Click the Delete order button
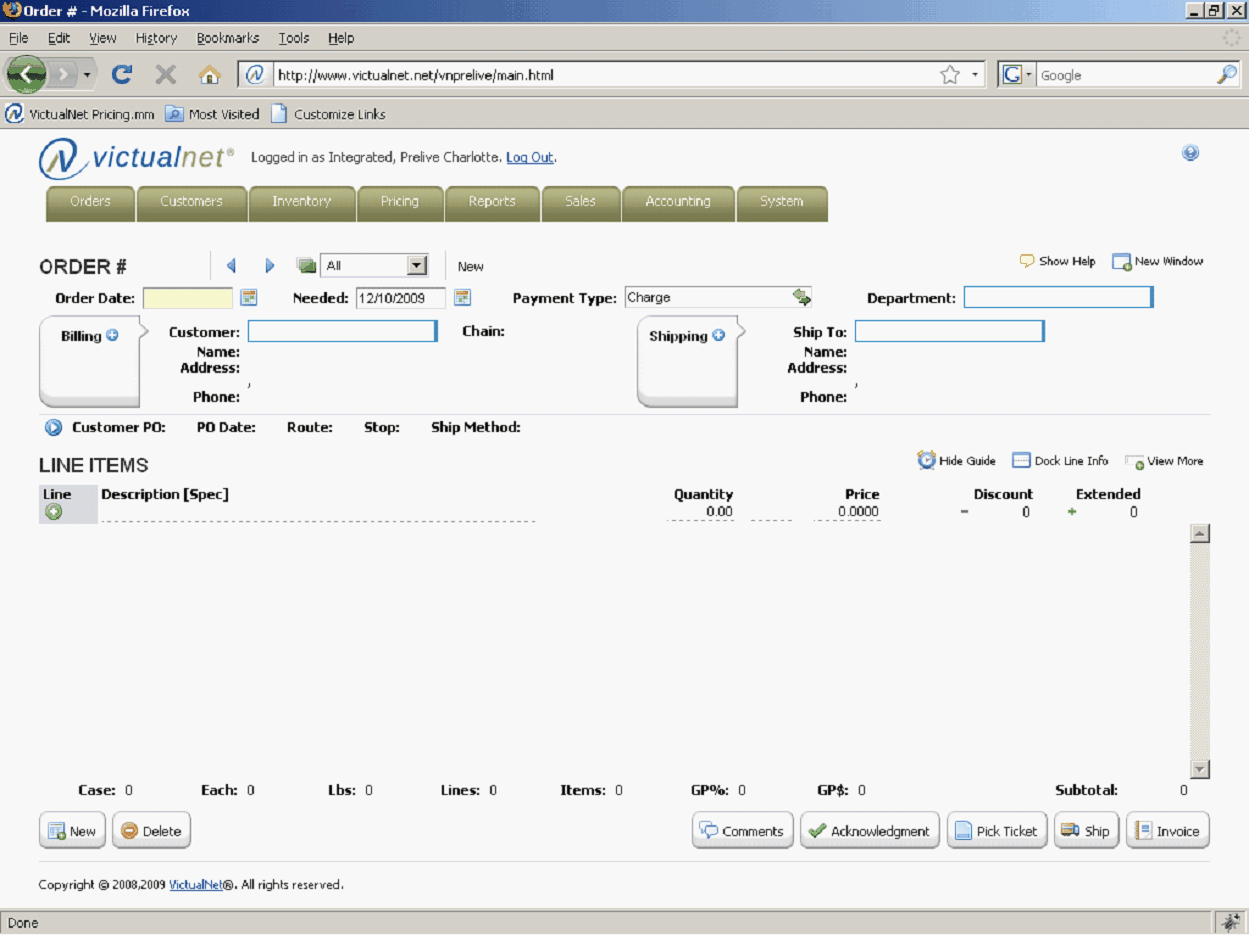The height and width of the screenshot is (936, 1250). point(151,830)
